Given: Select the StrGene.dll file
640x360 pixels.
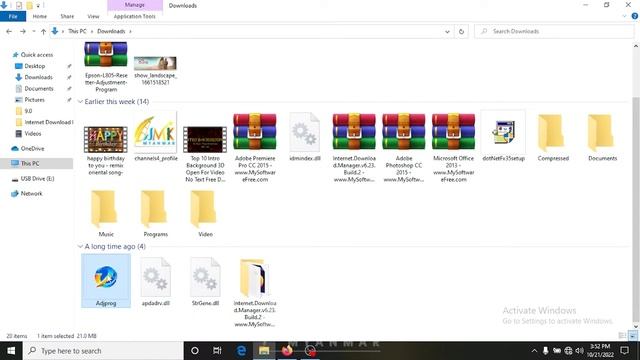Looking at the screenshot, I should (x=205, y=282).
